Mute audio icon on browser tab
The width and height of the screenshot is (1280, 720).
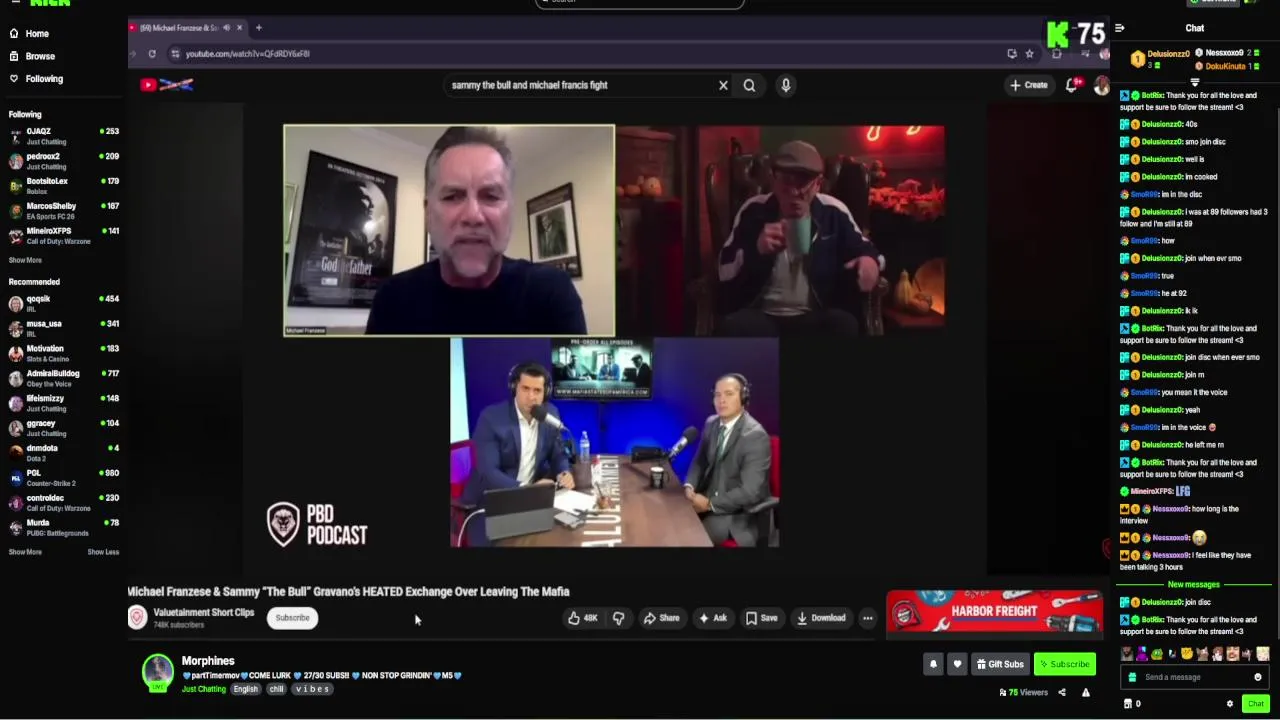[226, 28]
